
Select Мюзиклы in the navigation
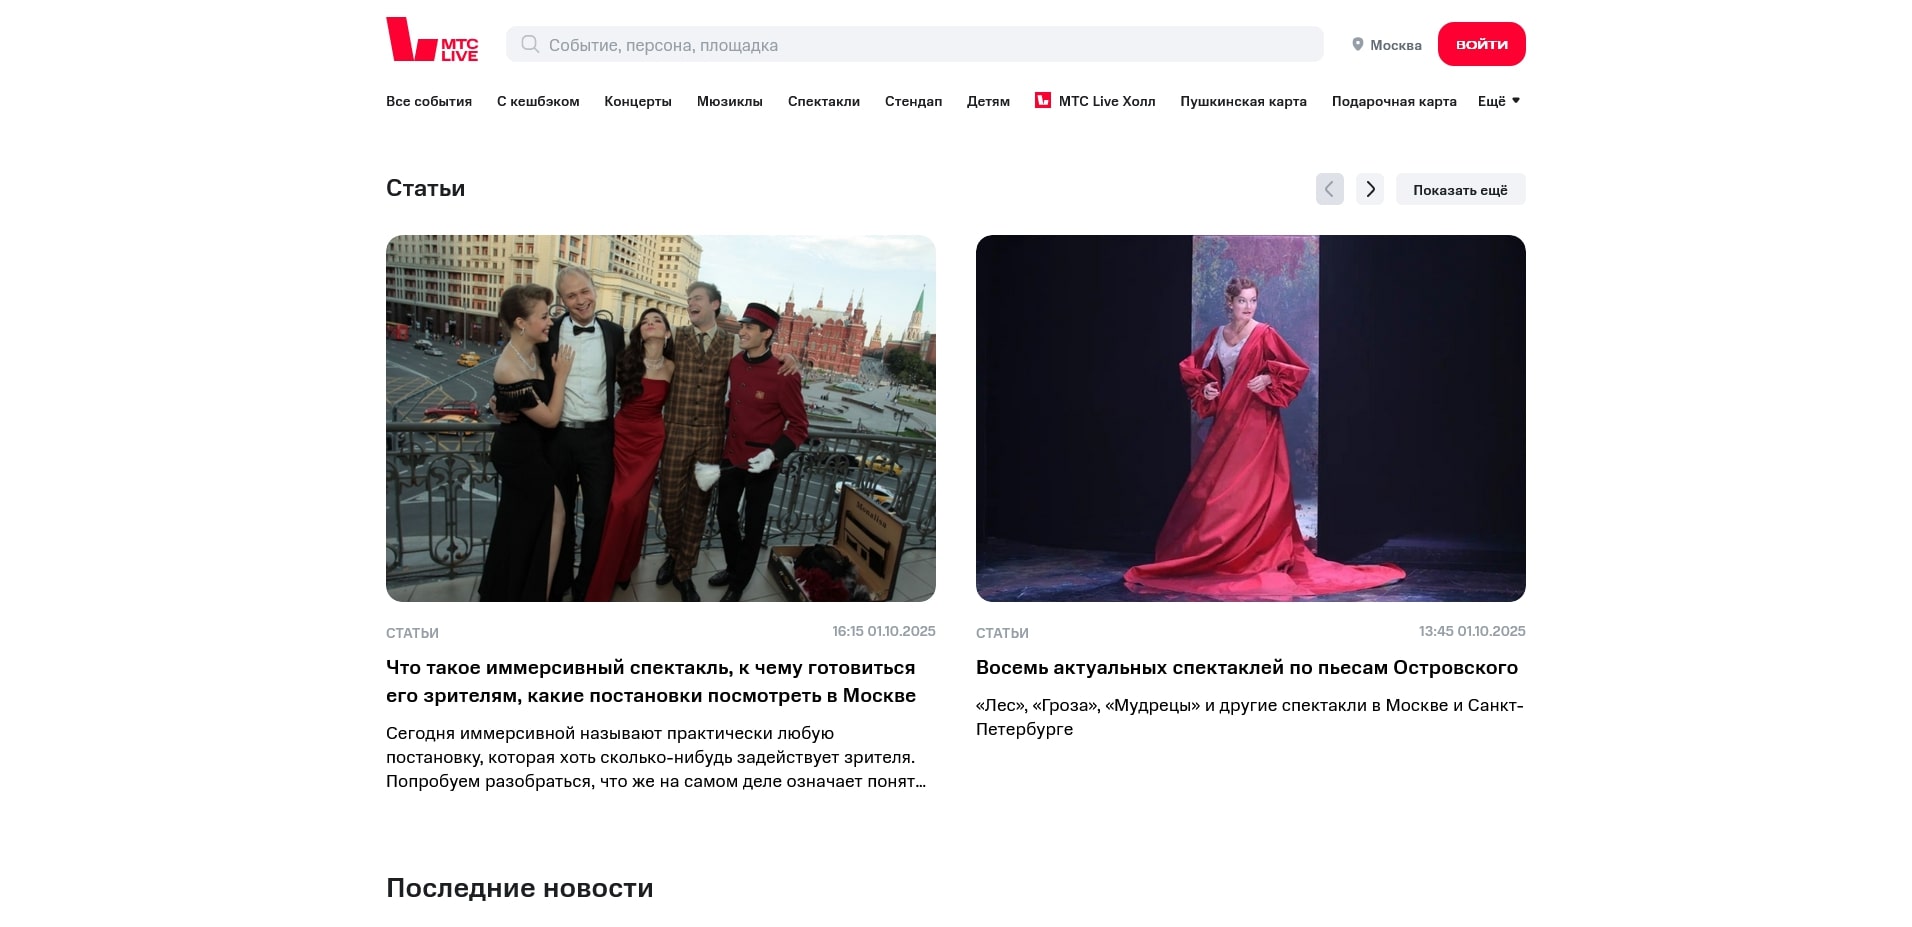pyautogui.click(x=729, y=101)
